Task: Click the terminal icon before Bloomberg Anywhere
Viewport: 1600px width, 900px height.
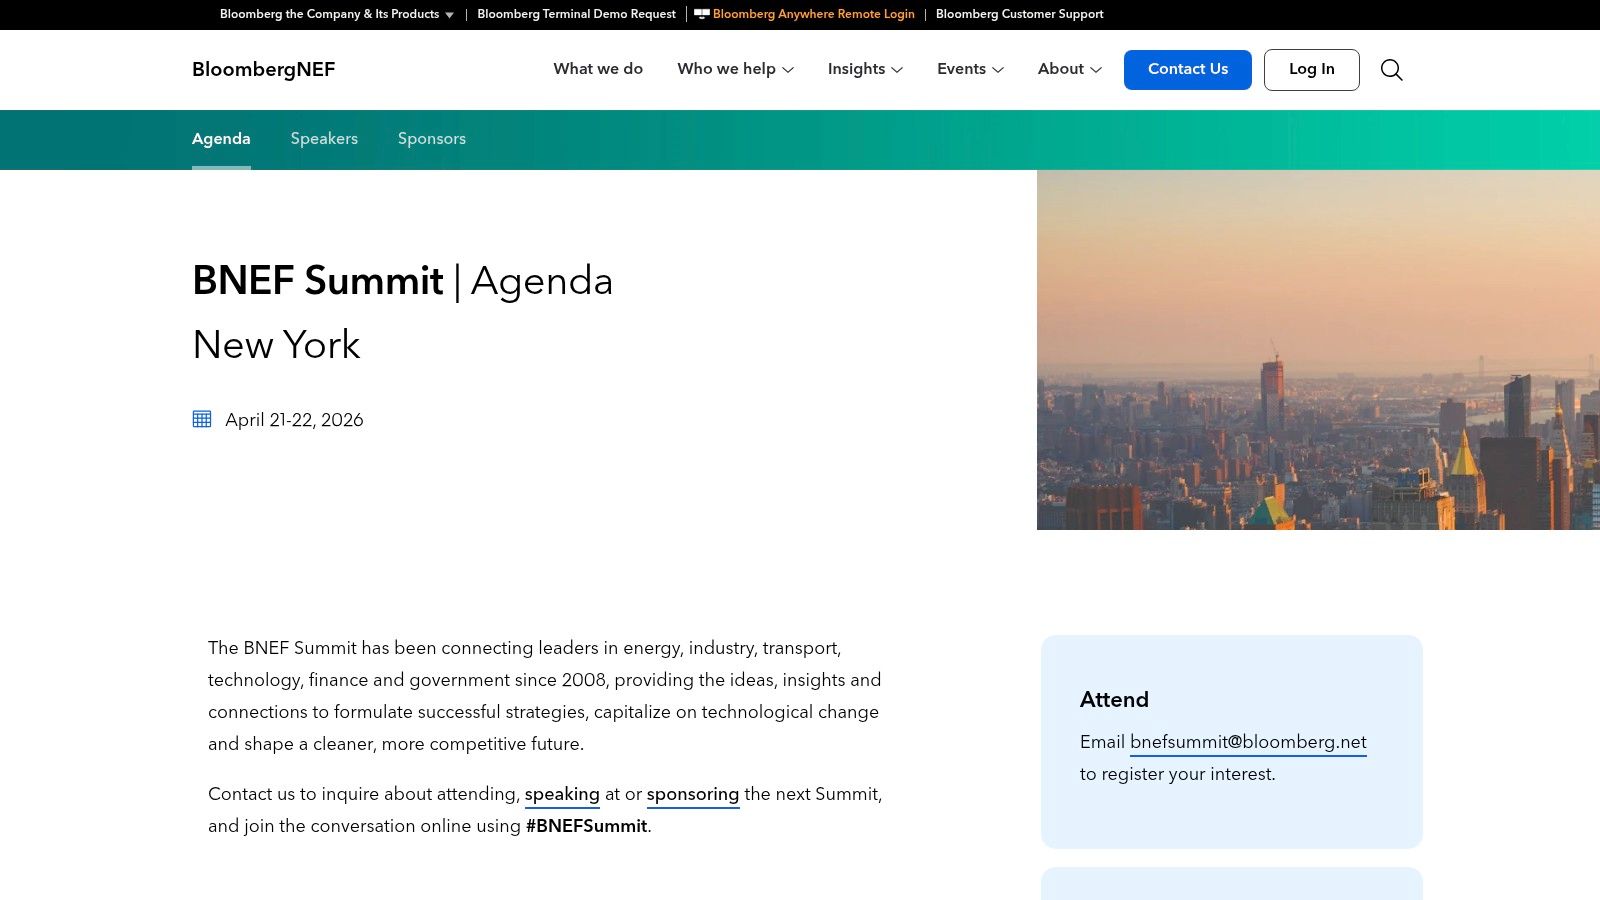Action: 702,14
